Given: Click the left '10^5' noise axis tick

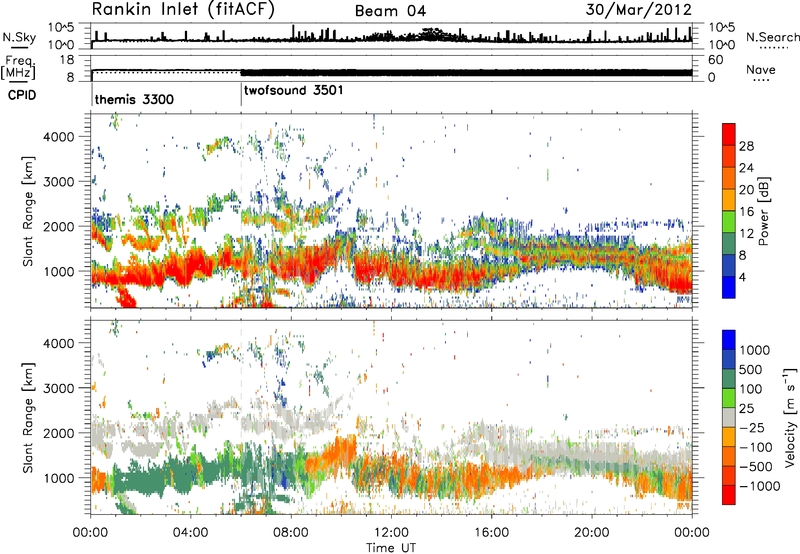Looking at the screenshot, I should (x=61, y=28).
